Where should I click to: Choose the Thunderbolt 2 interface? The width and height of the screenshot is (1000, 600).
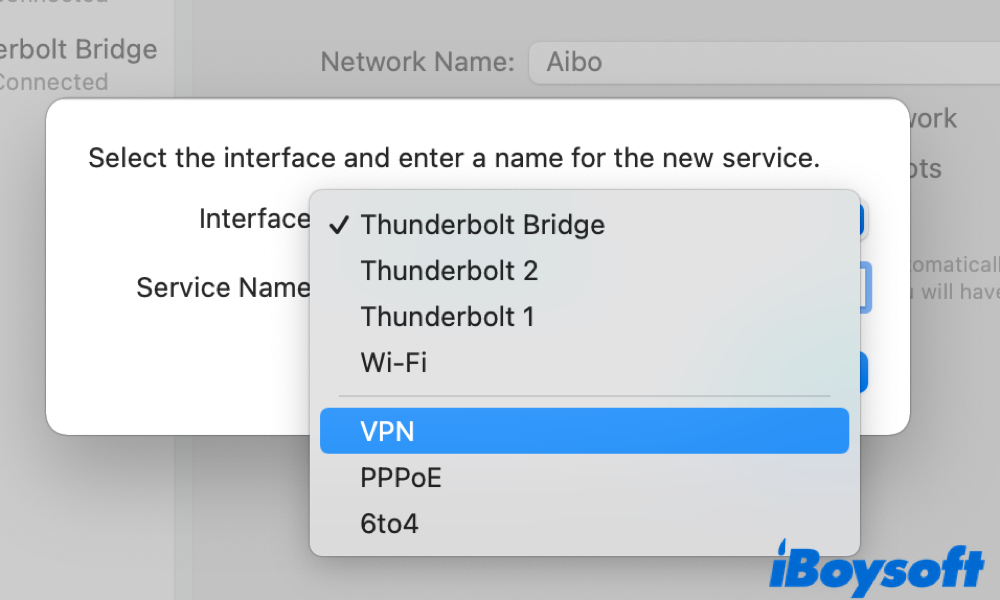click(449, 270)
